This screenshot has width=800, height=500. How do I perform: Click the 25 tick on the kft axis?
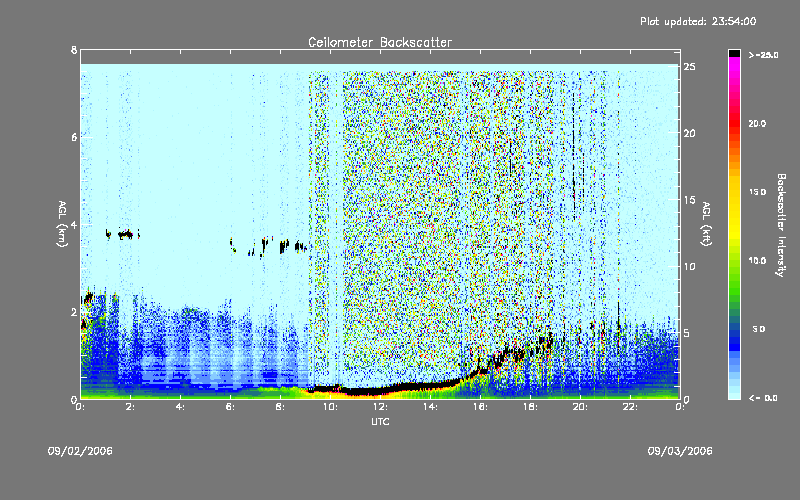click(689, 67)
